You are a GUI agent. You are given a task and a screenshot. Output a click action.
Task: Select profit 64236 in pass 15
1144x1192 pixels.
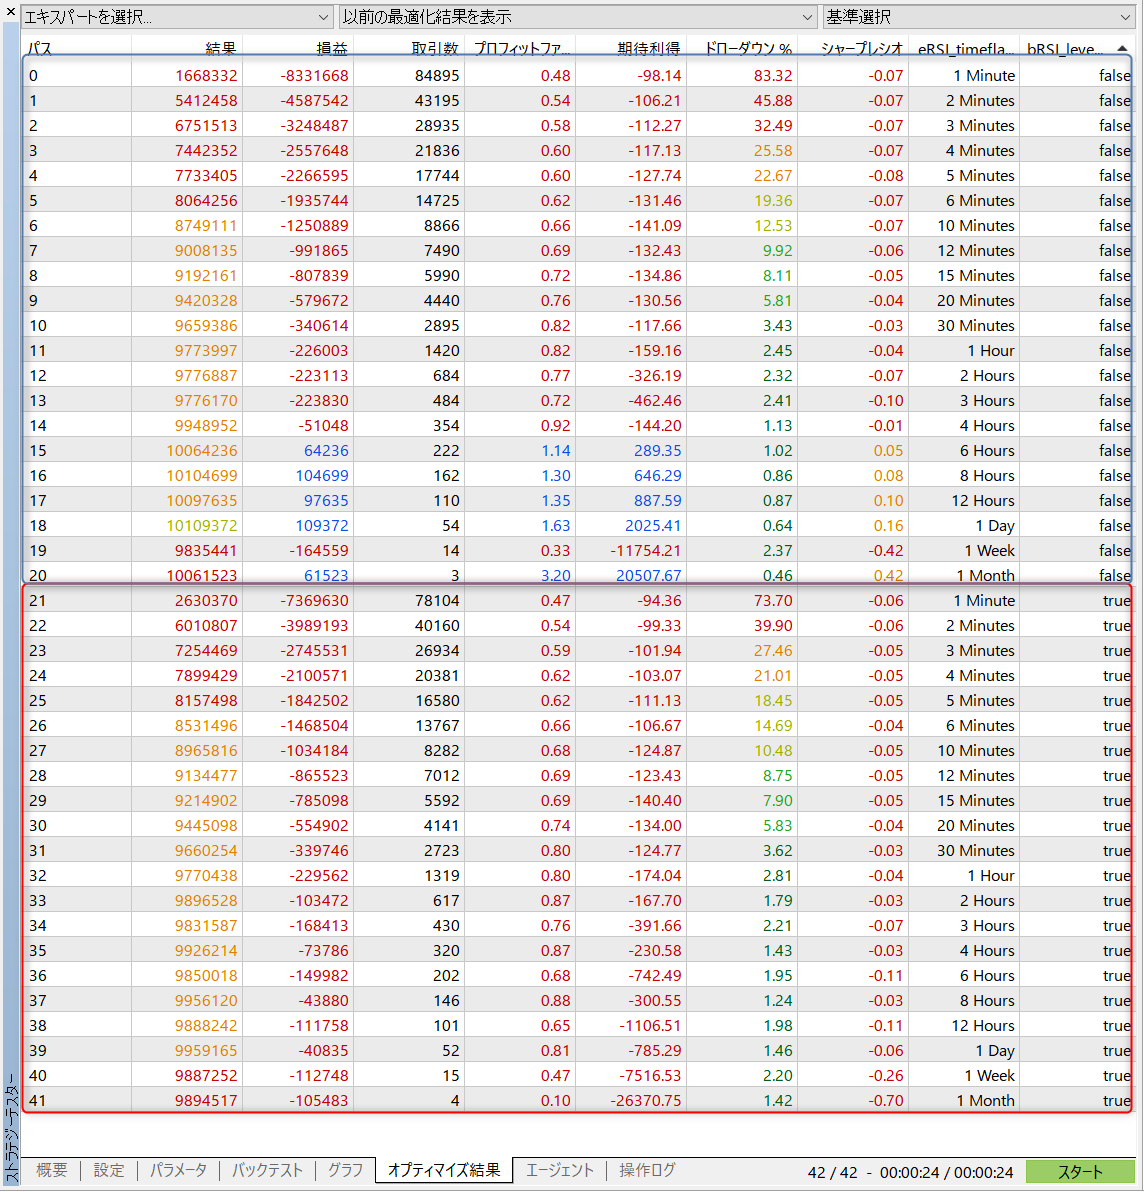[326, 450]
